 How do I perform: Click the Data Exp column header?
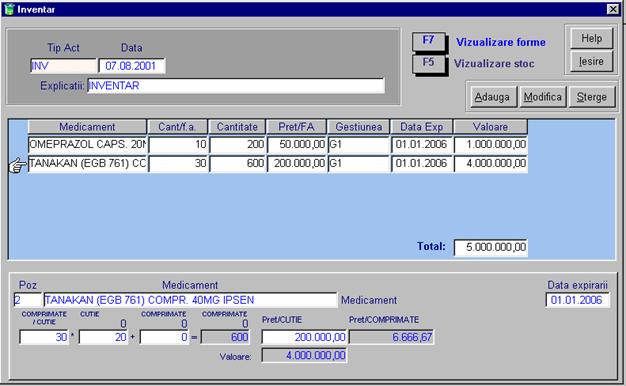tap(422, 127)
